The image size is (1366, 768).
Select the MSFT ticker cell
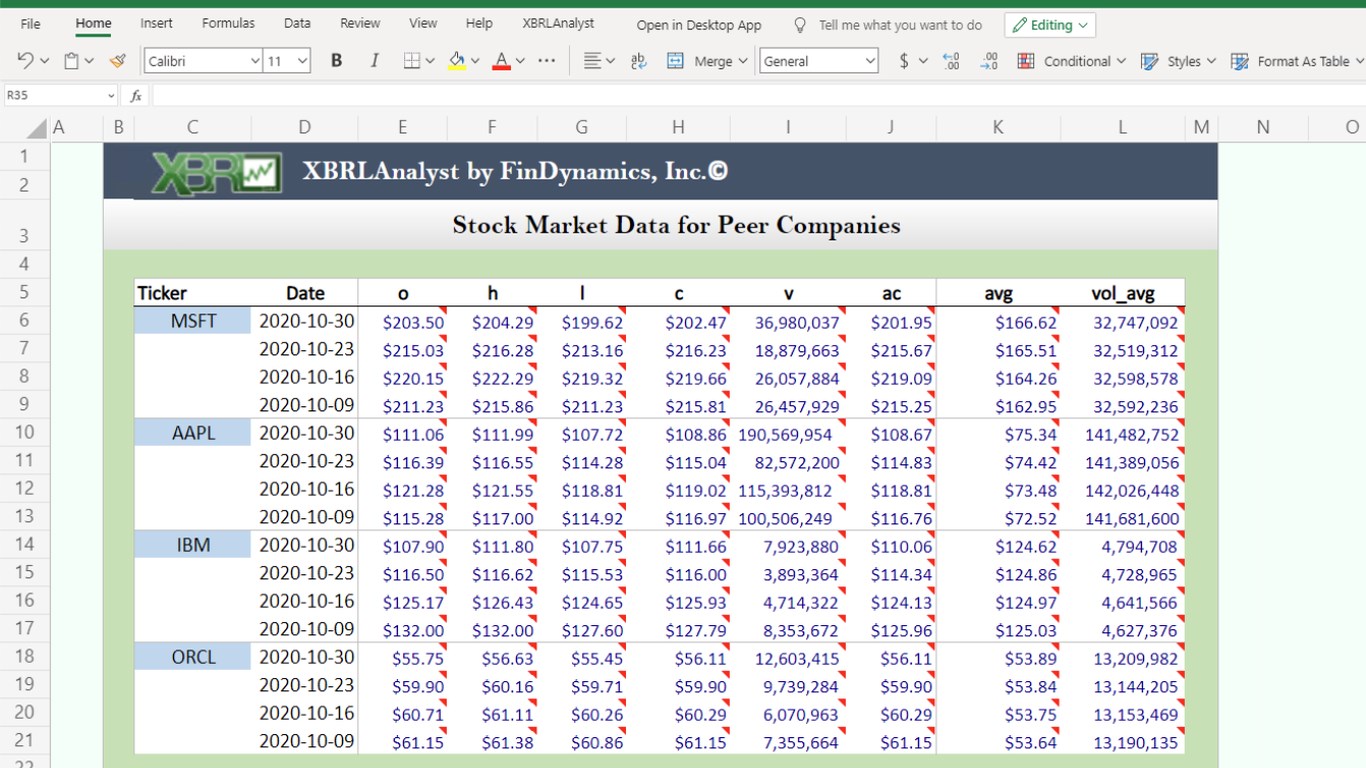[x=192, y=322]
